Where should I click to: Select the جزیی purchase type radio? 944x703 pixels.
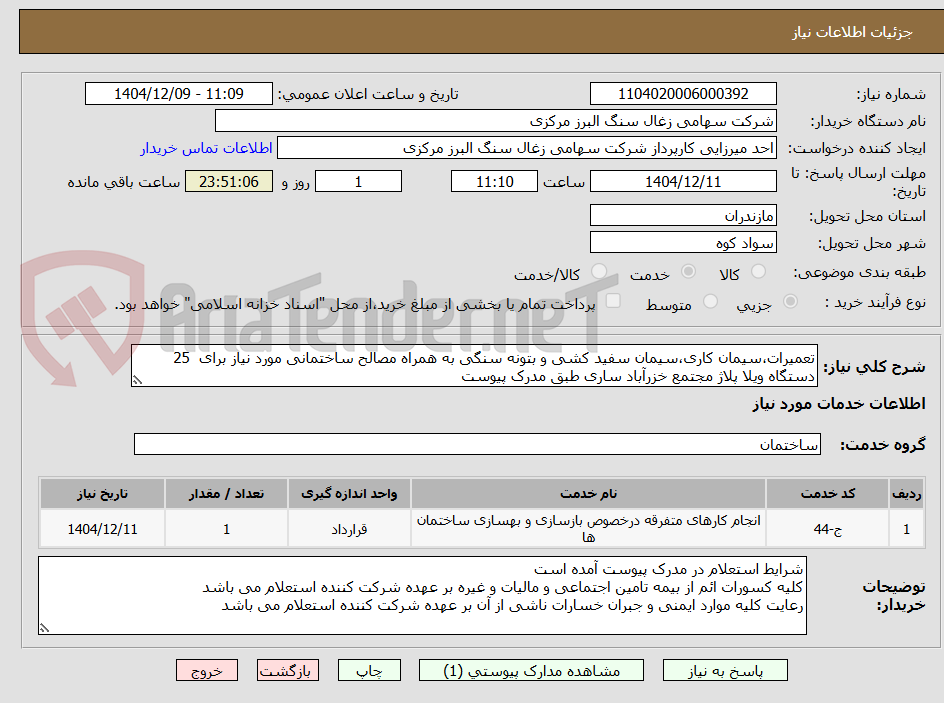coord(790,301)
